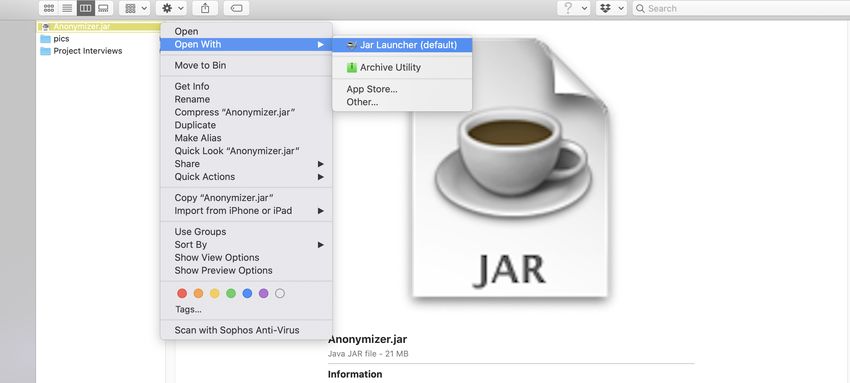This screenshot has height=383, width=850.
Task: Click the Anonymizer.jar preview title
Action: [x=368, y=340]
